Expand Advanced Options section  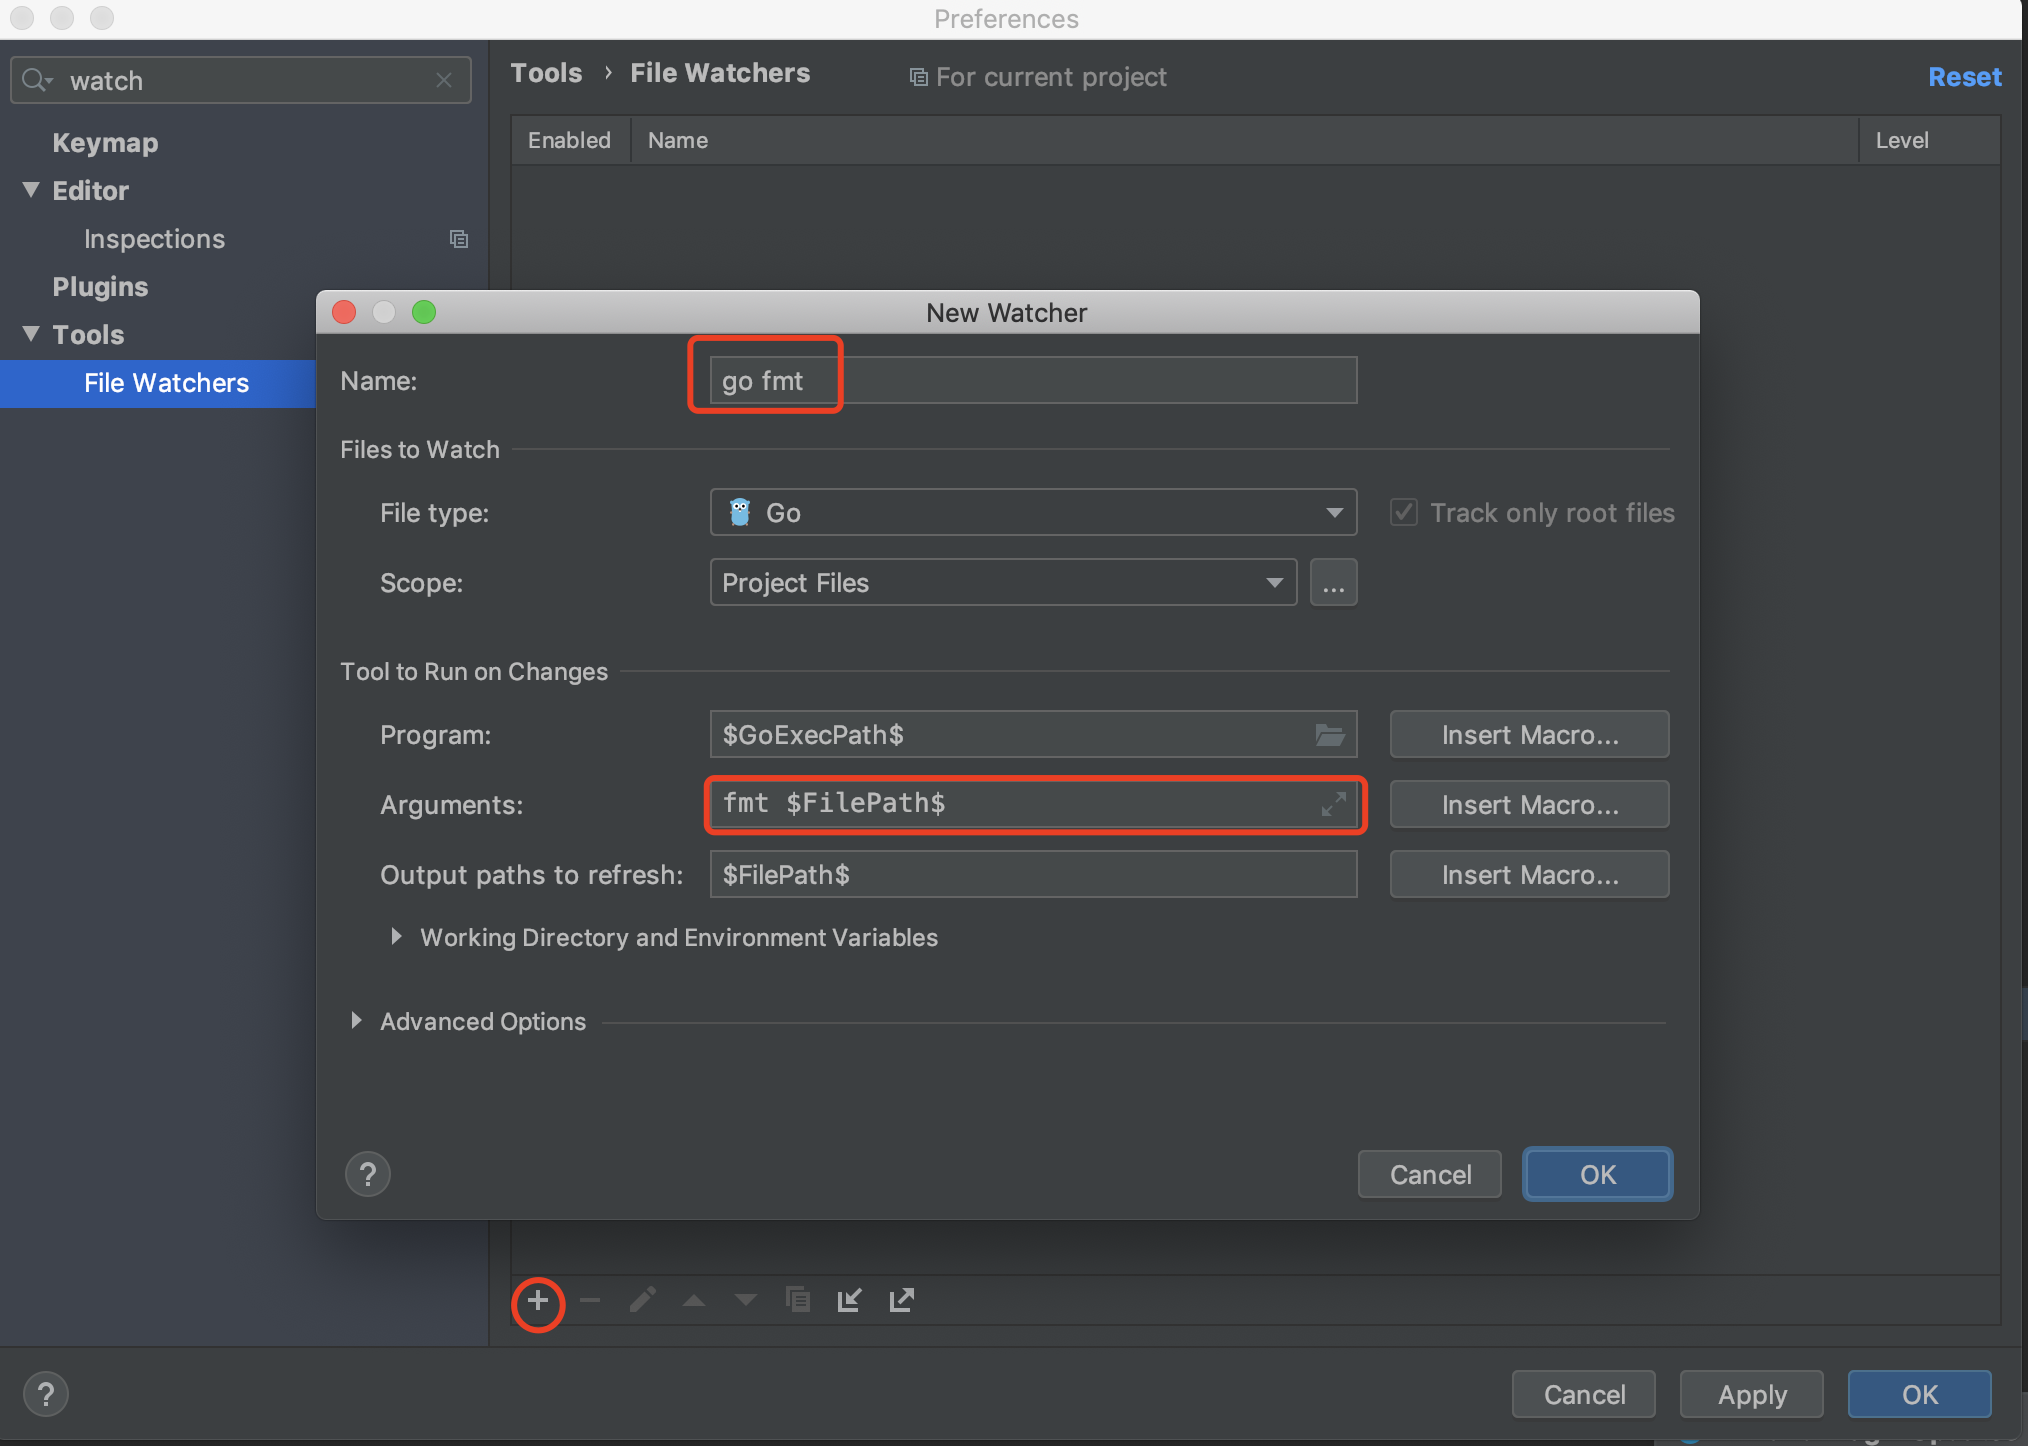[356, 1021]
